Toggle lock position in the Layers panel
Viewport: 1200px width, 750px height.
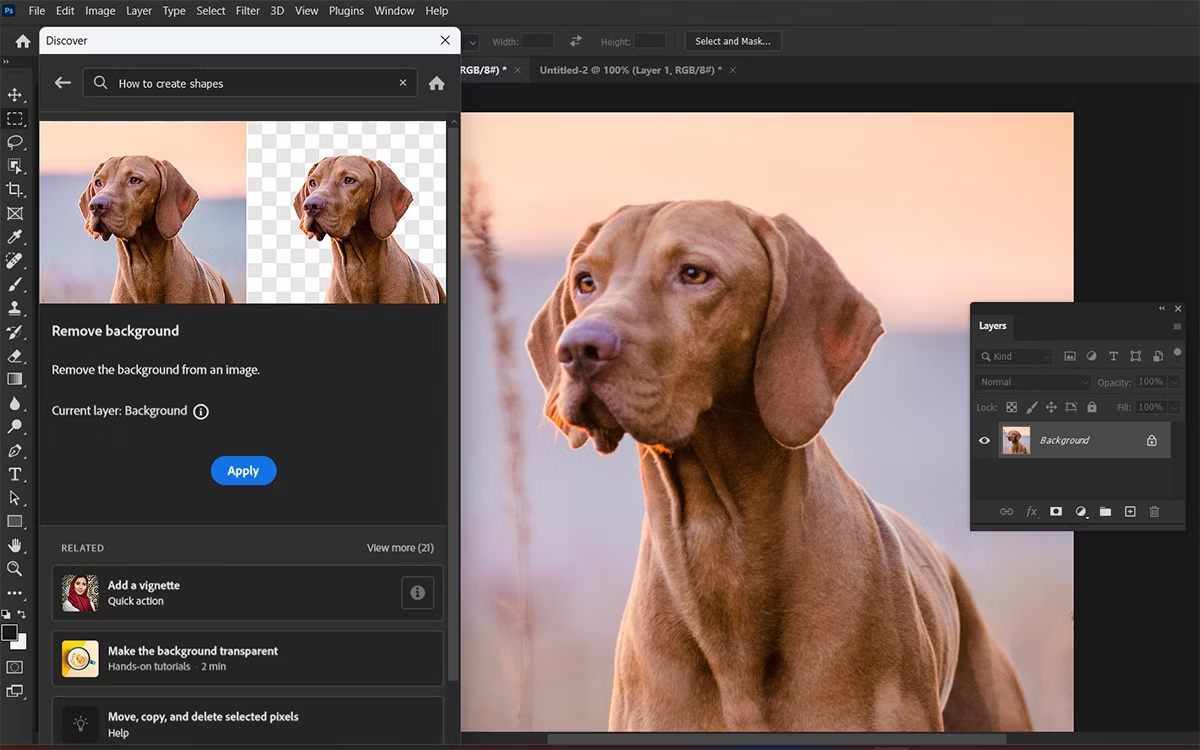click(x=1051, y=407)
